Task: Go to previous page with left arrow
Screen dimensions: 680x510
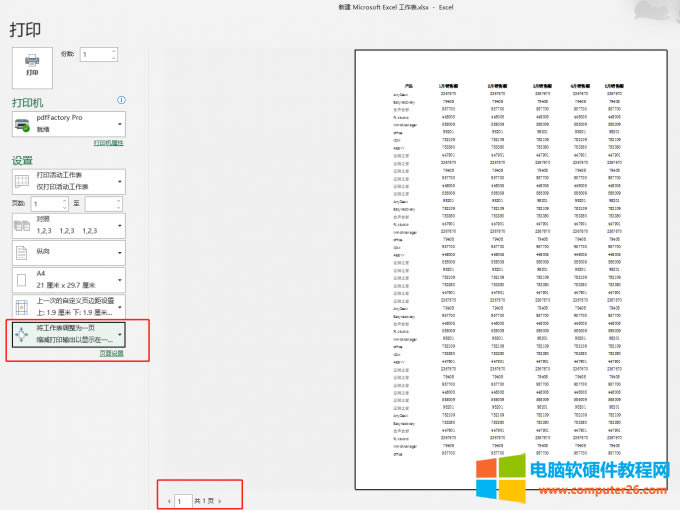Action: (168, 500)
